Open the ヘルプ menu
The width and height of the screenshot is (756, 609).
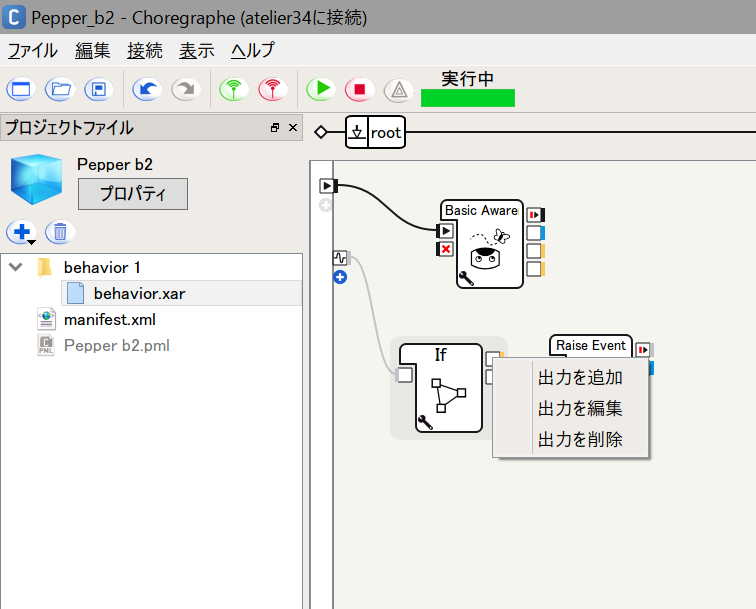(253, 50)
